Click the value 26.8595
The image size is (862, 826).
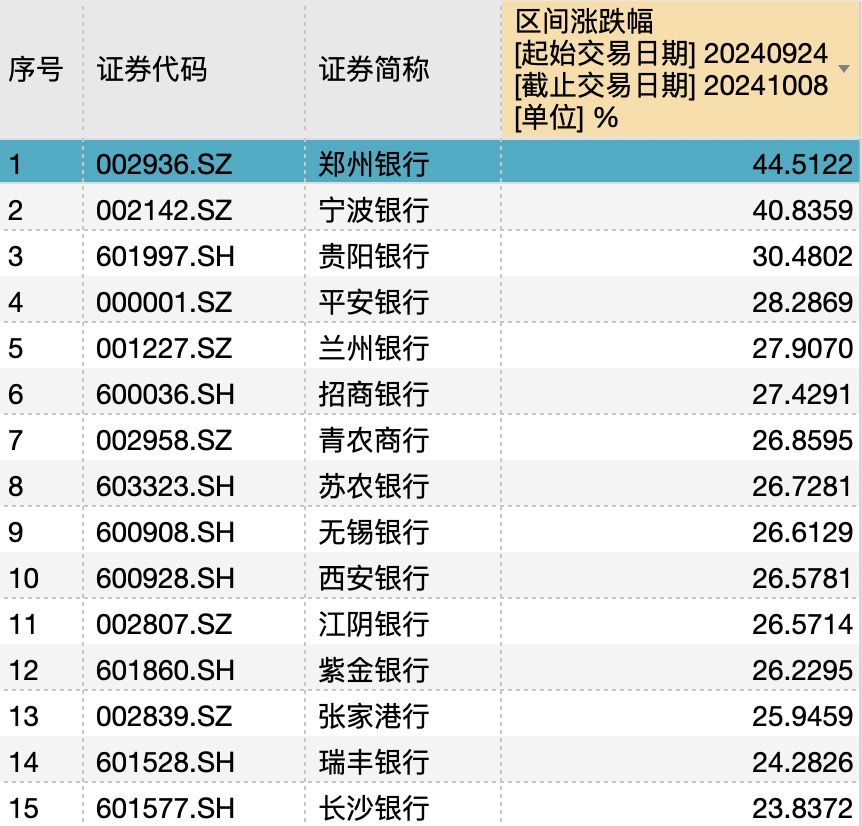(x=802, y=440)
